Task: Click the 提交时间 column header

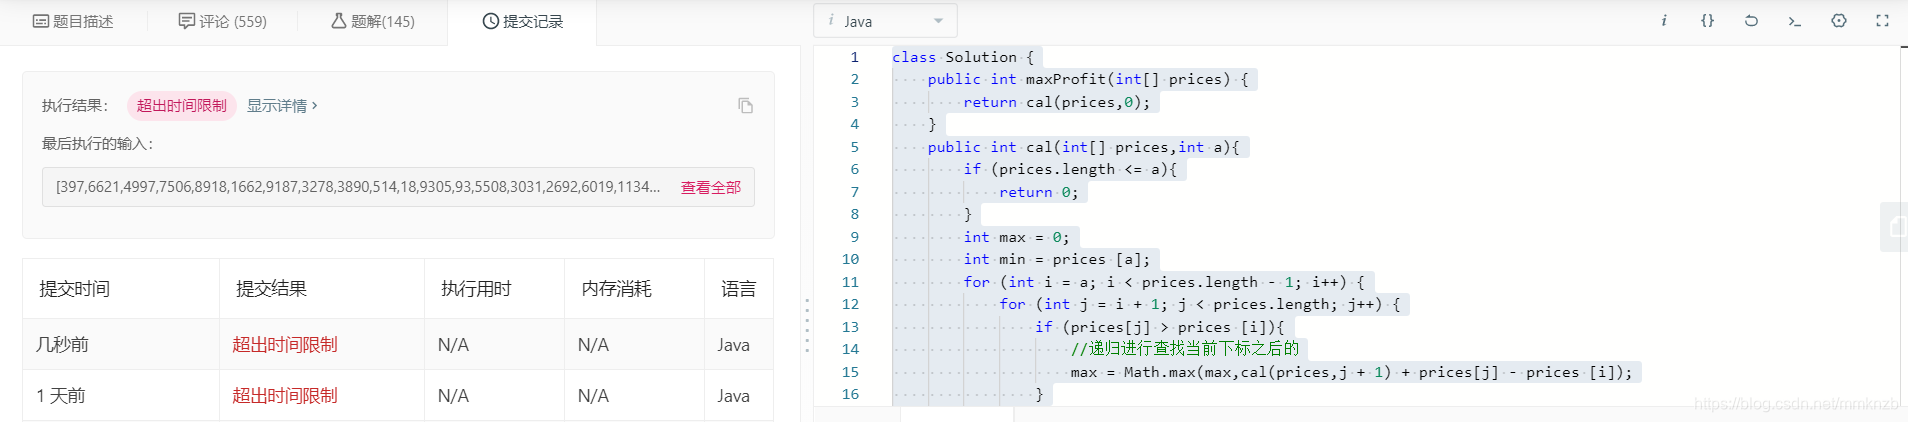Action: 75,289
